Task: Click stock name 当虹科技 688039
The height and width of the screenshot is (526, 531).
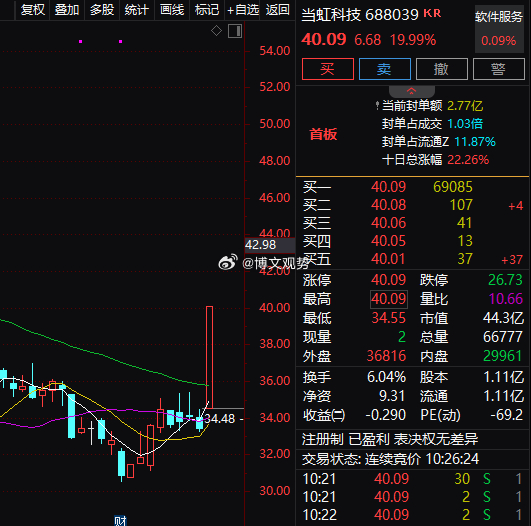Action: [360, 15]
